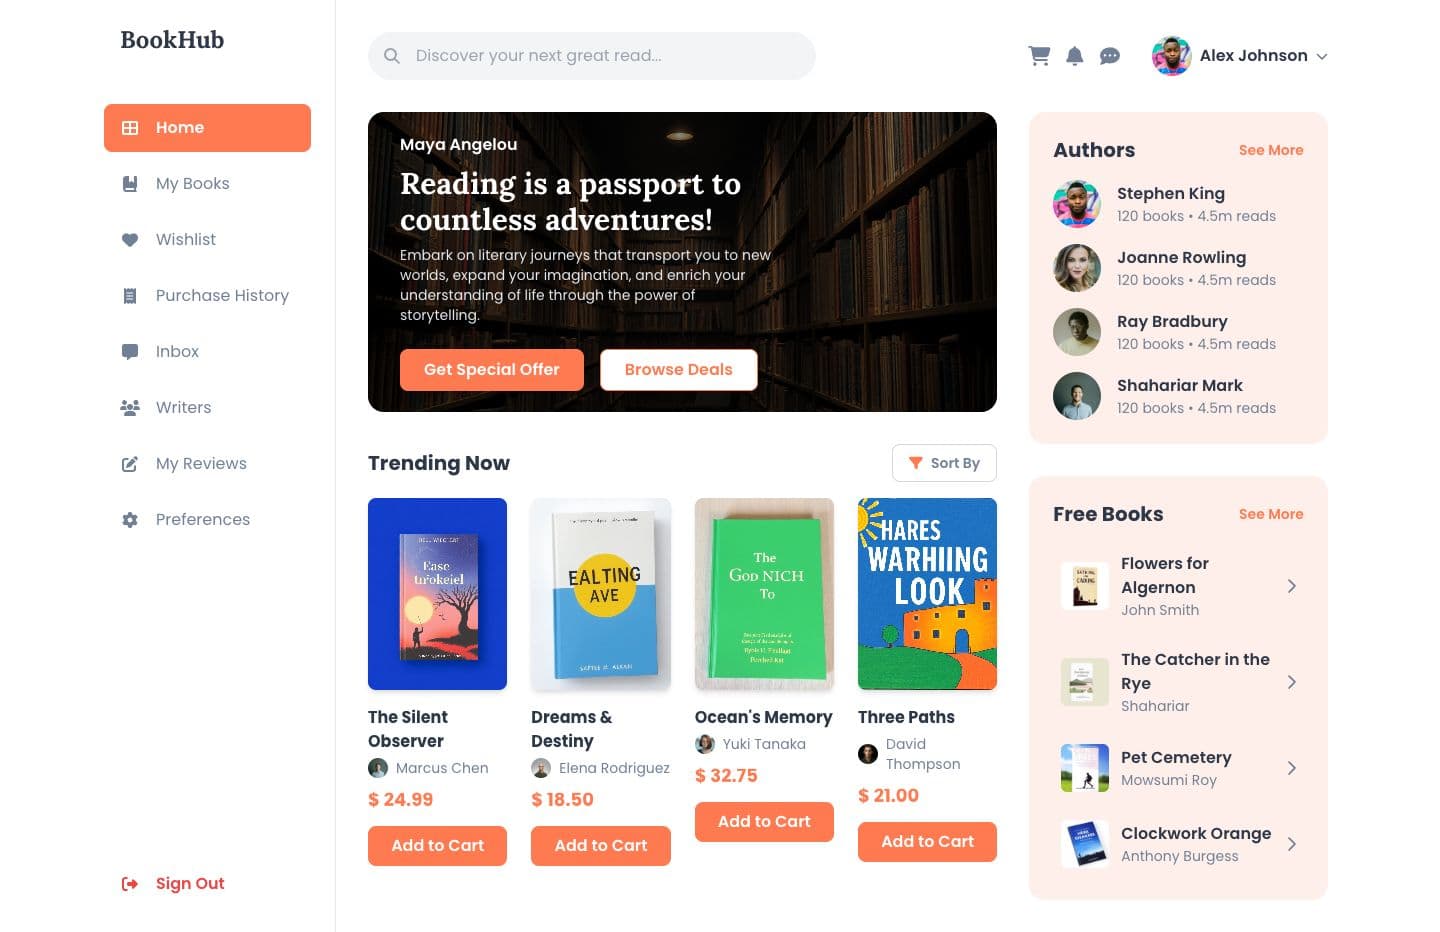This screenshot has width=1440, height=932.
Task: Open the chat messages icon
Action: point(1110,56)
